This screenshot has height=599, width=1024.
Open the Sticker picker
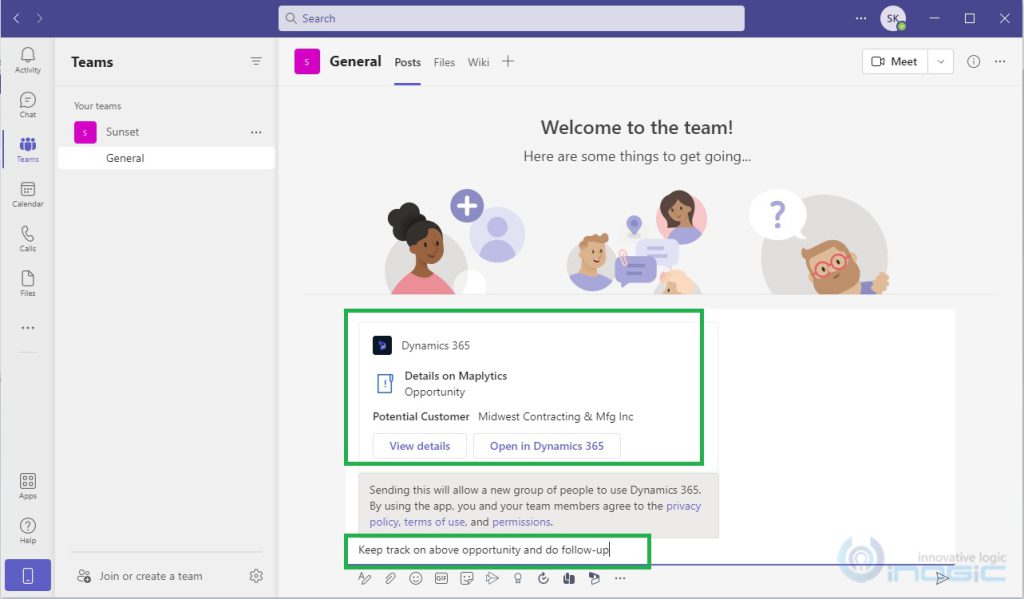[x=467, y=578]
